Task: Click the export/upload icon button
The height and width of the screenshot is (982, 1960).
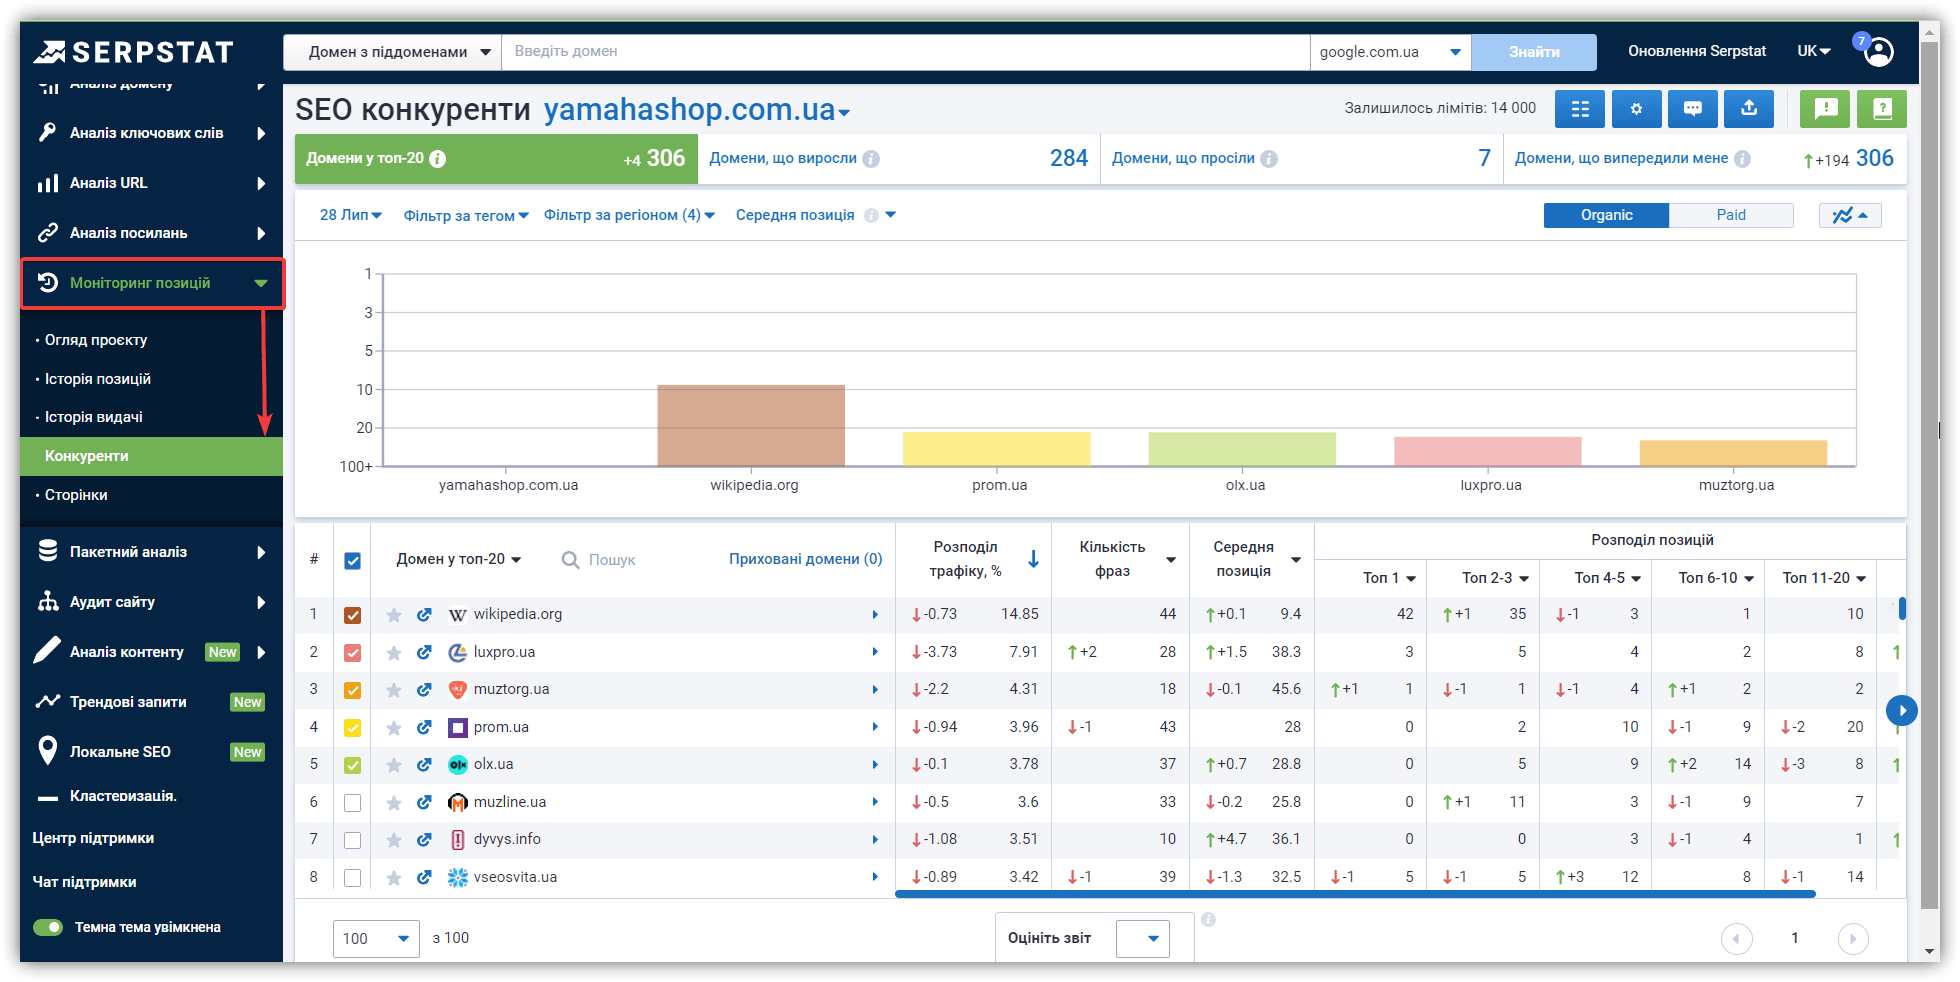Action: [1749, 109]
